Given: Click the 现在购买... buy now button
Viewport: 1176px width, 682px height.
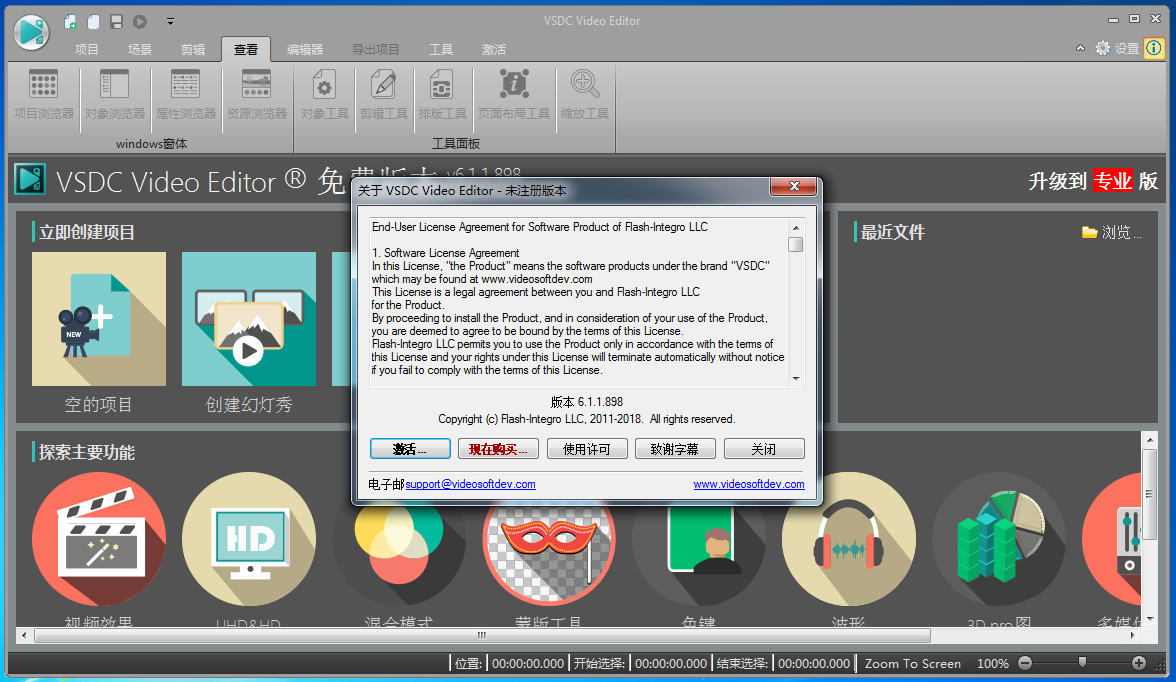Looking at the screenshot, I should 498,449.
